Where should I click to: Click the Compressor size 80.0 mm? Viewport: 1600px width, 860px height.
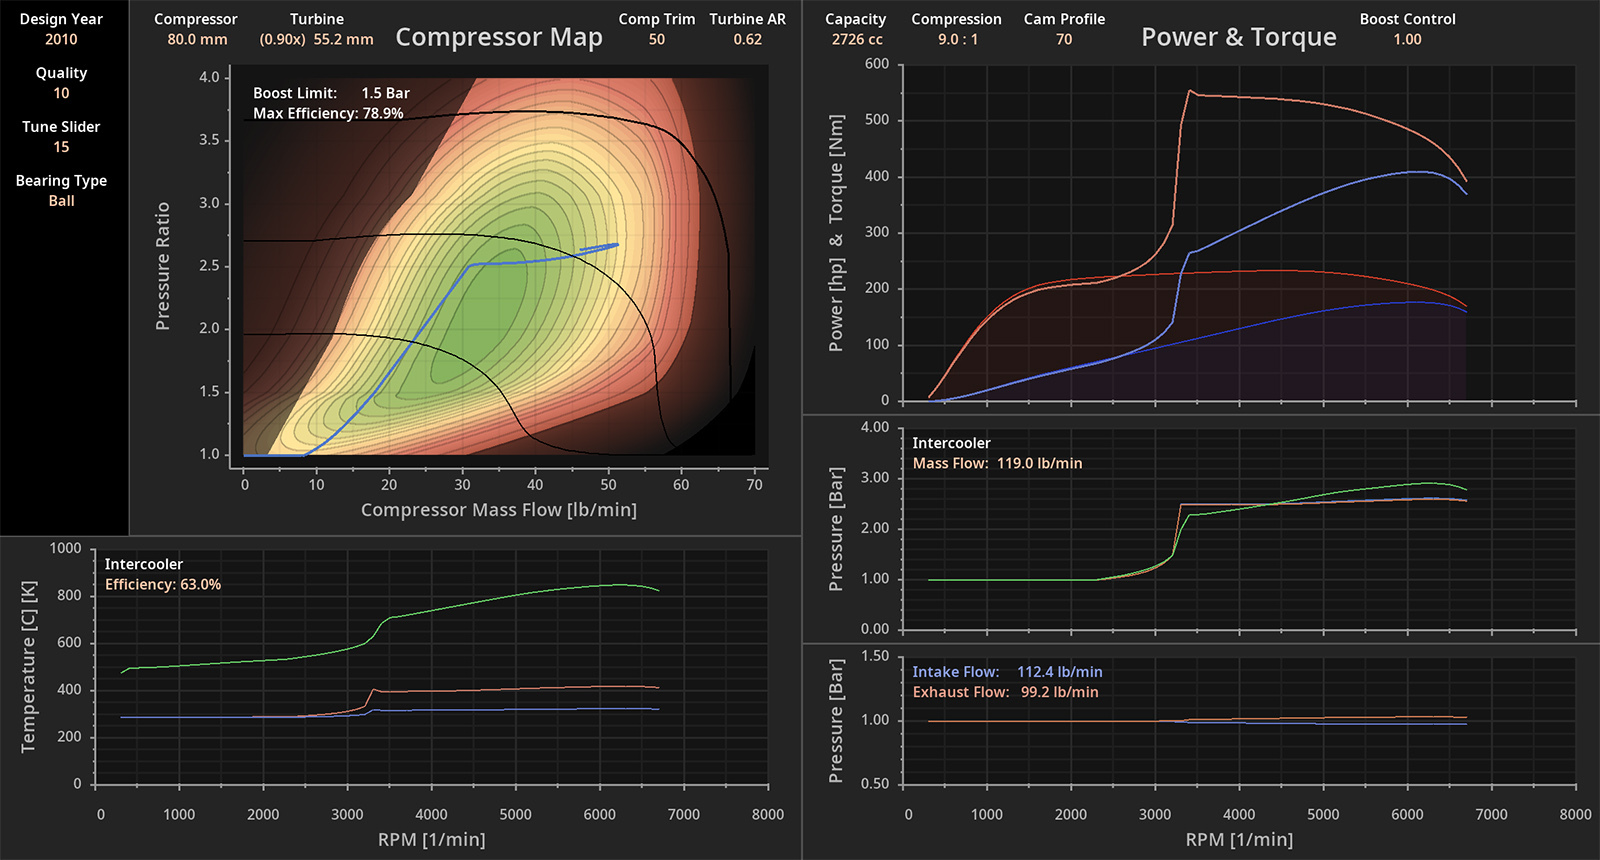click(x=197, y=39)
